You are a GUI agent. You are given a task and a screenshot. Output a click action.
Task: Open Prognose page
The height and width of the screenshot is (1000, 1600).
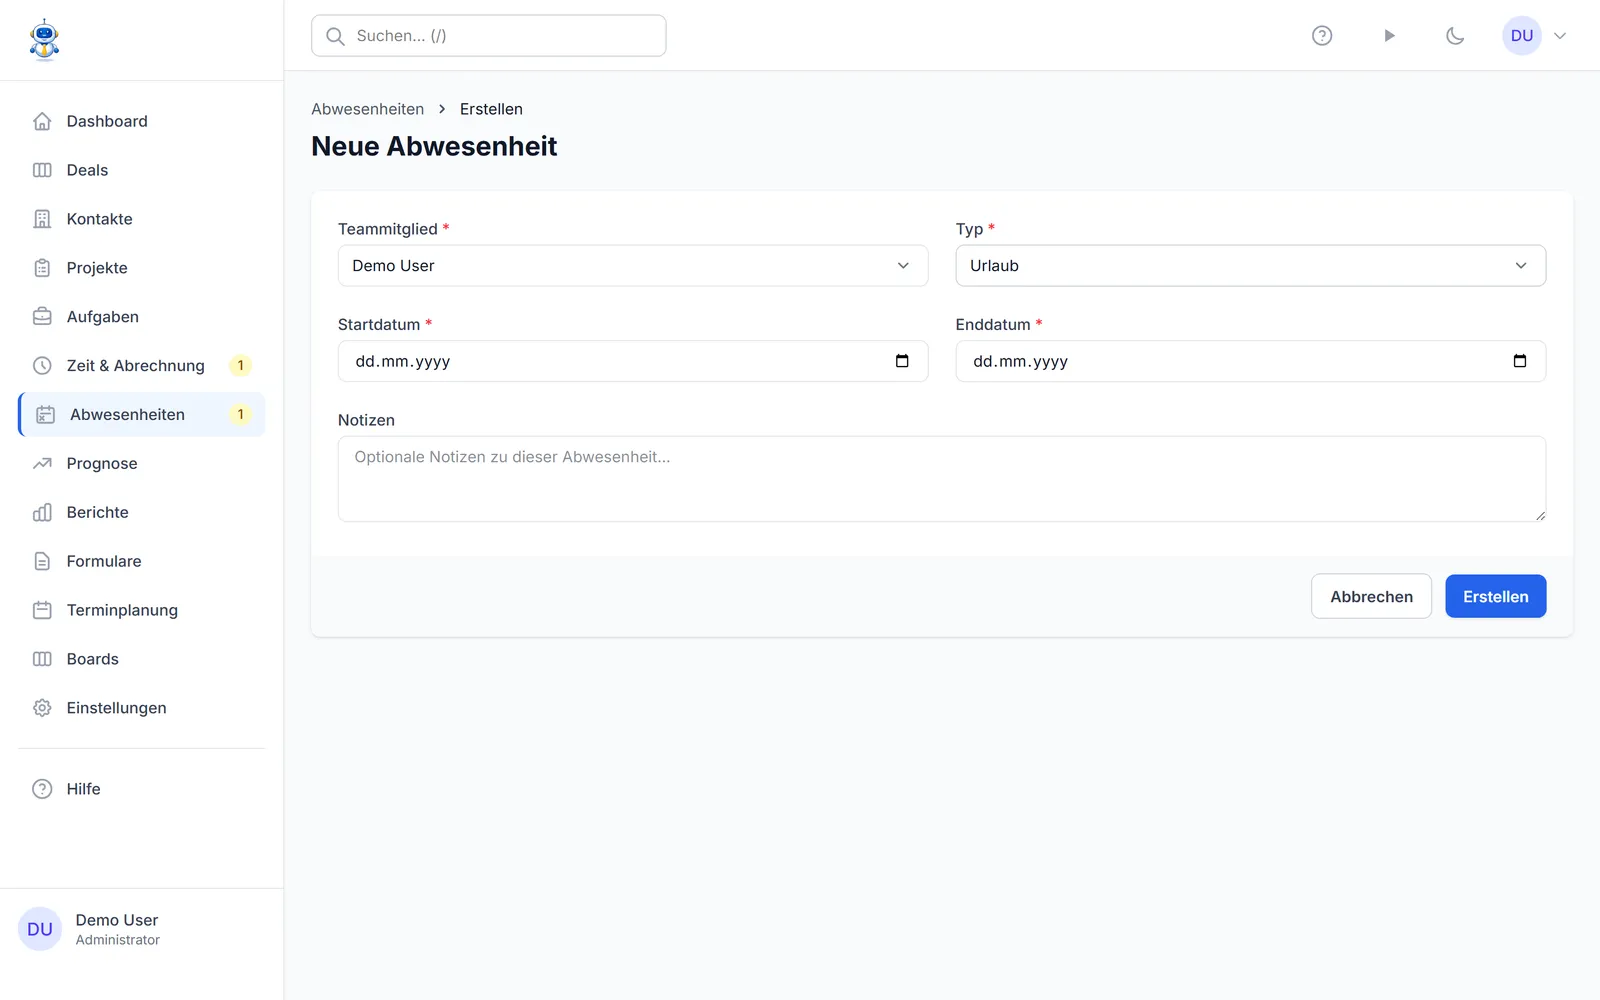point(142,464)
